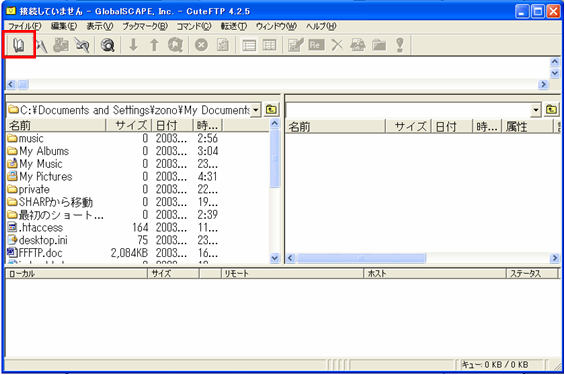The image size is (565, 375).
Task: Click the Quick Connect lightning icon
Action: [x=41, y=45]
